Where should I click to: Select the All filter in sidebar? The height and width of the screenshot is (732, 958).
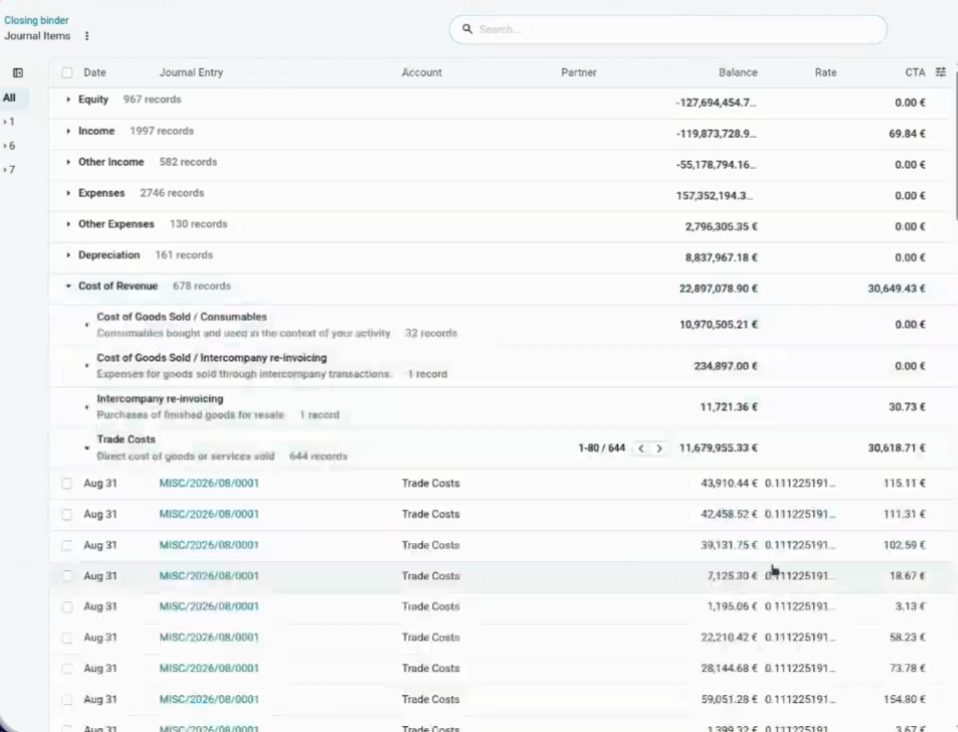pyautogui.click(x=9, y=98)
